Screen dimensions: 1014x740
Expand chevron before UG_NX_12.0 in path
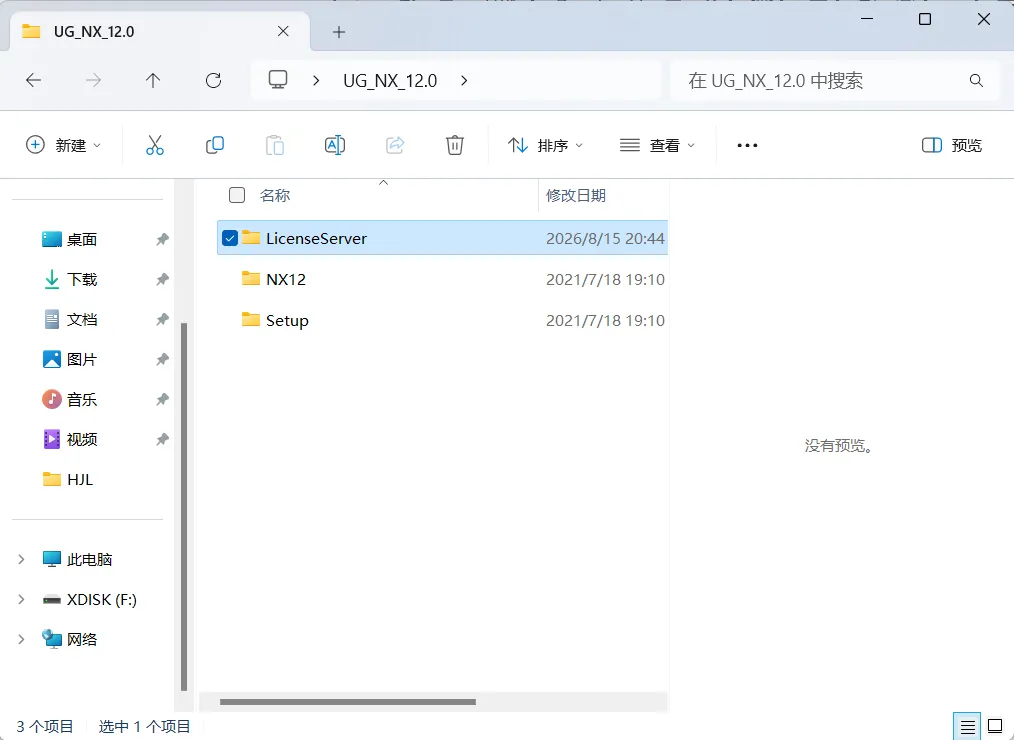pos(316,81)
